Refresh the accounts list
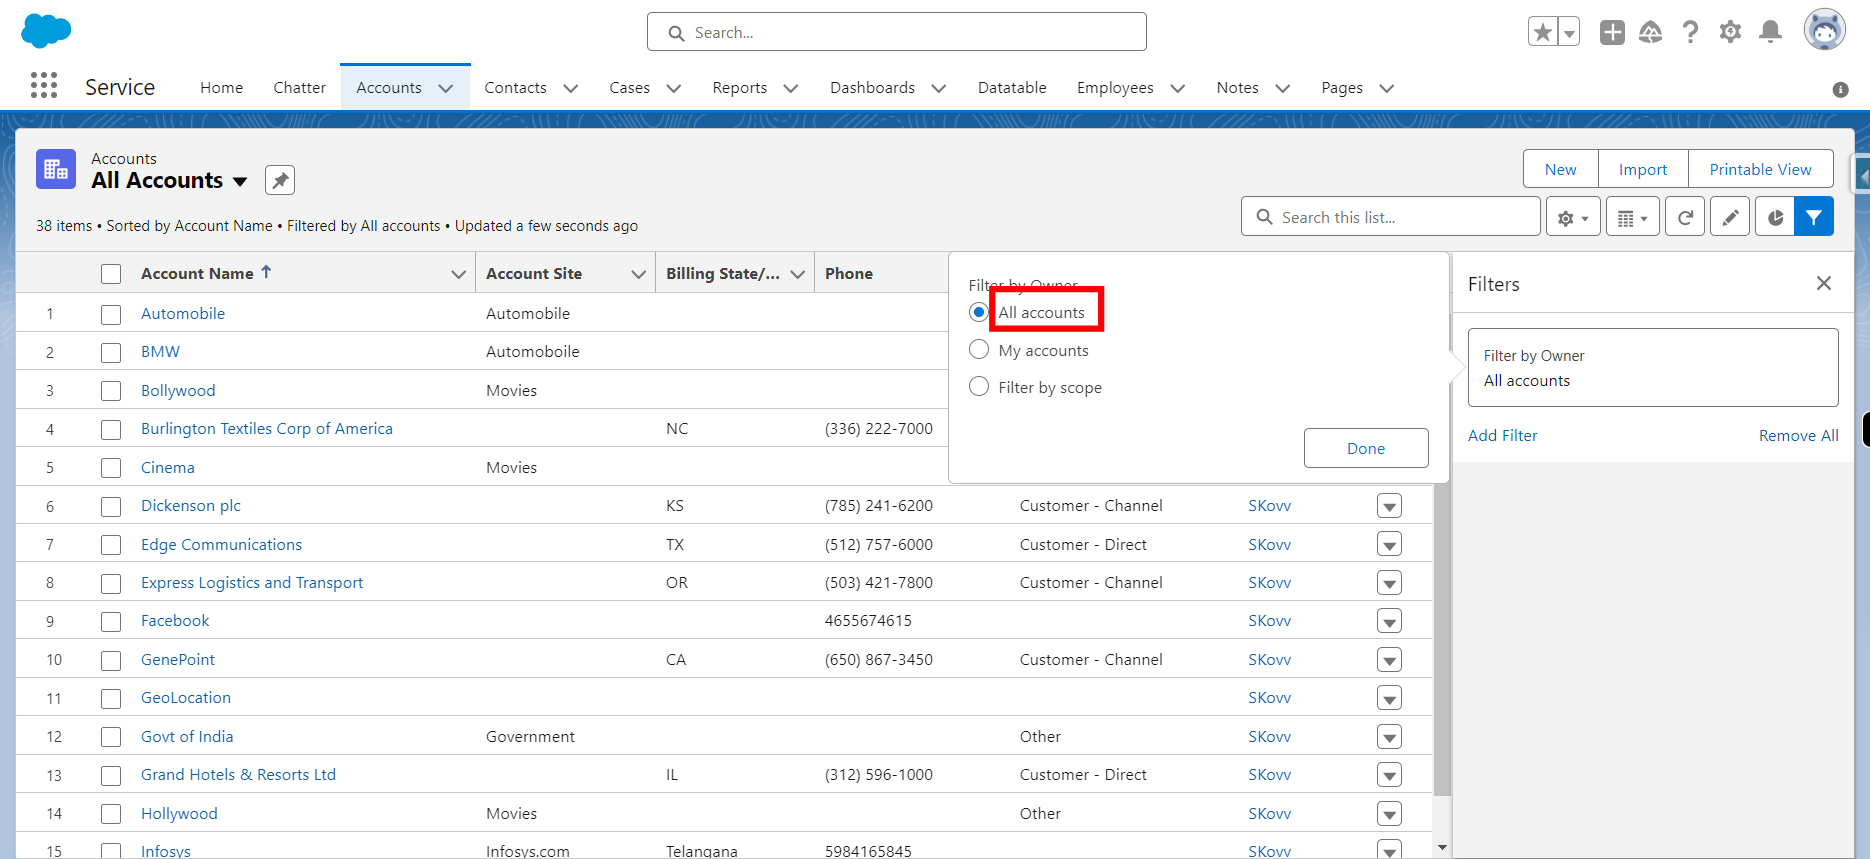1870x859 pixels. pyautogui.click(x=1685, y=217)
